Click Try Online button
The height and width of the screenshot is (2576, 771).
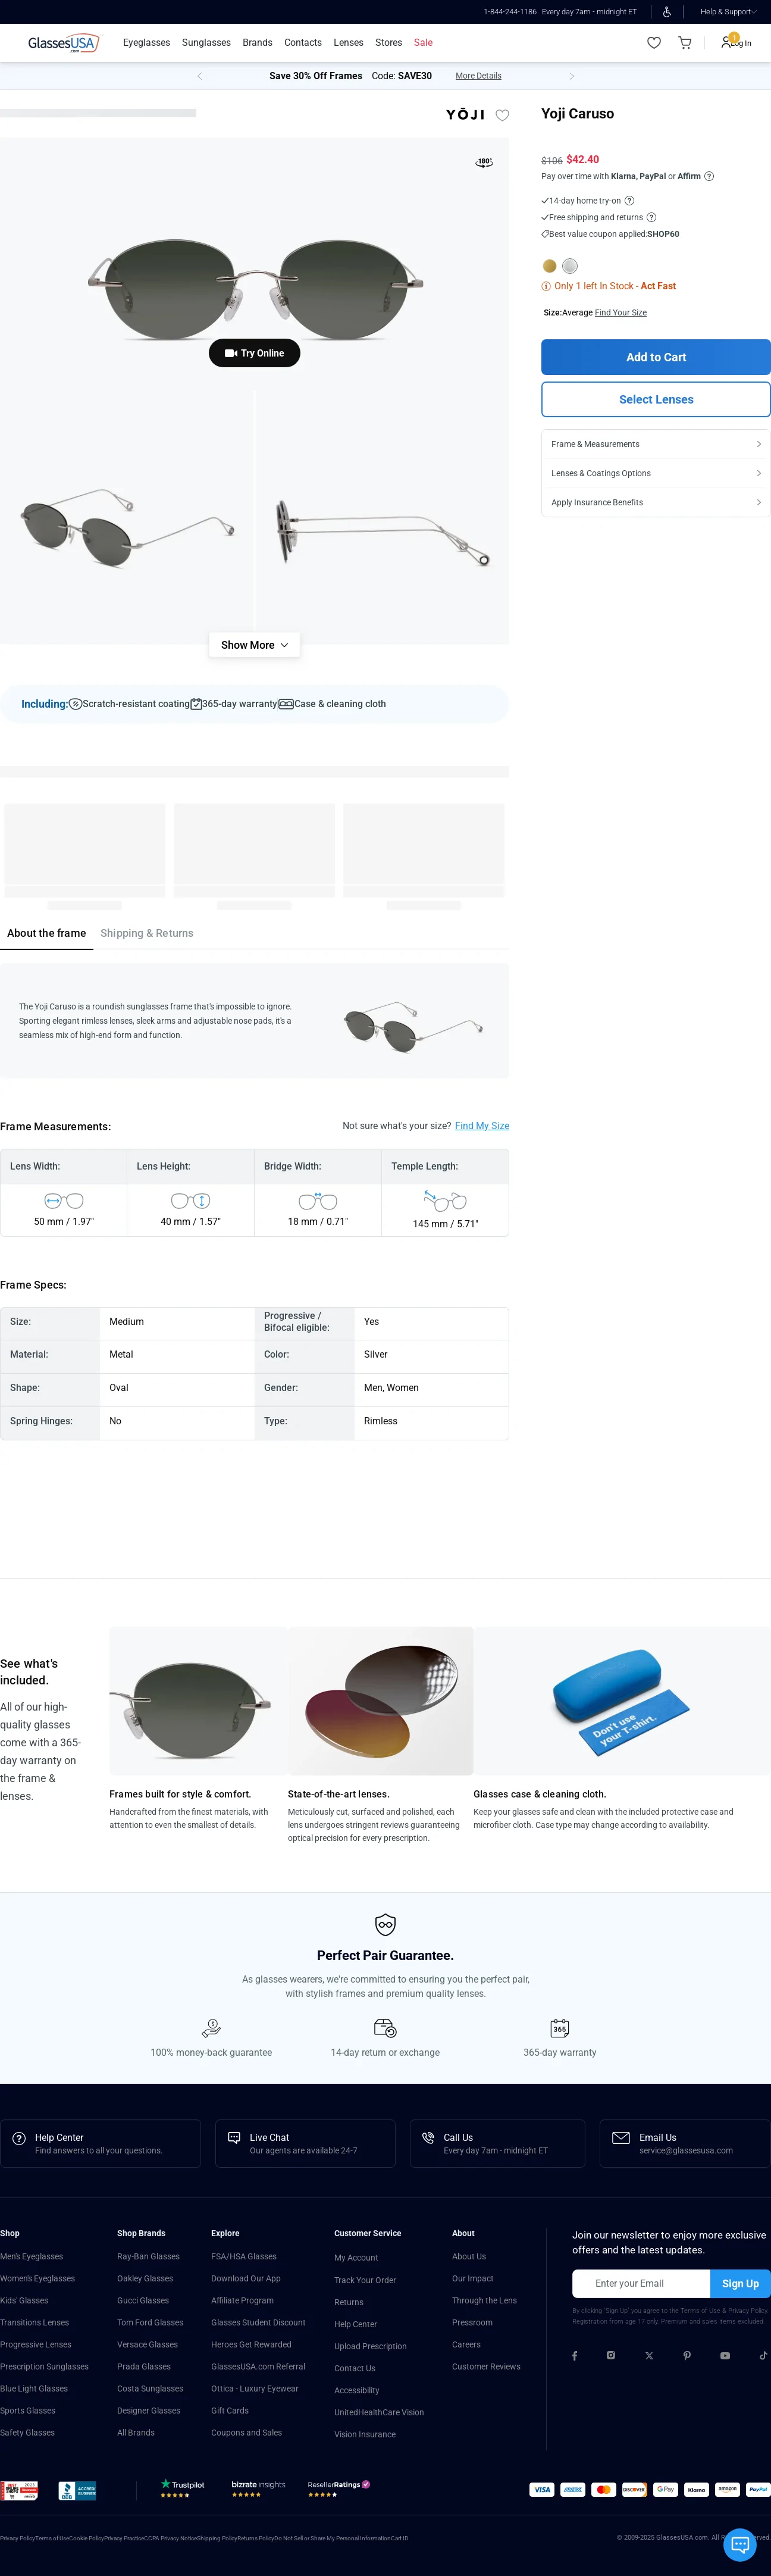254,353
